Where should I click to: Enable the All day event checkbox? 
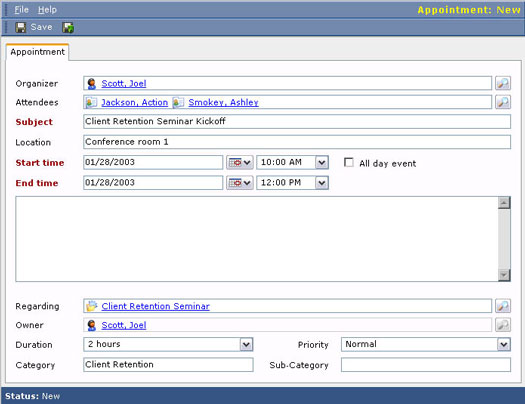pos(349,162)
